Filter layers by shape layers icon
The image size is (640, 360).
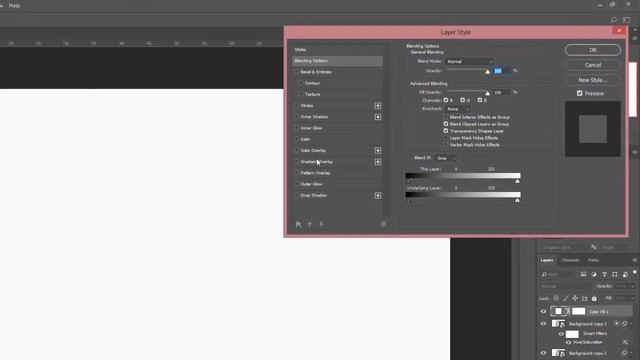[615, 274]
